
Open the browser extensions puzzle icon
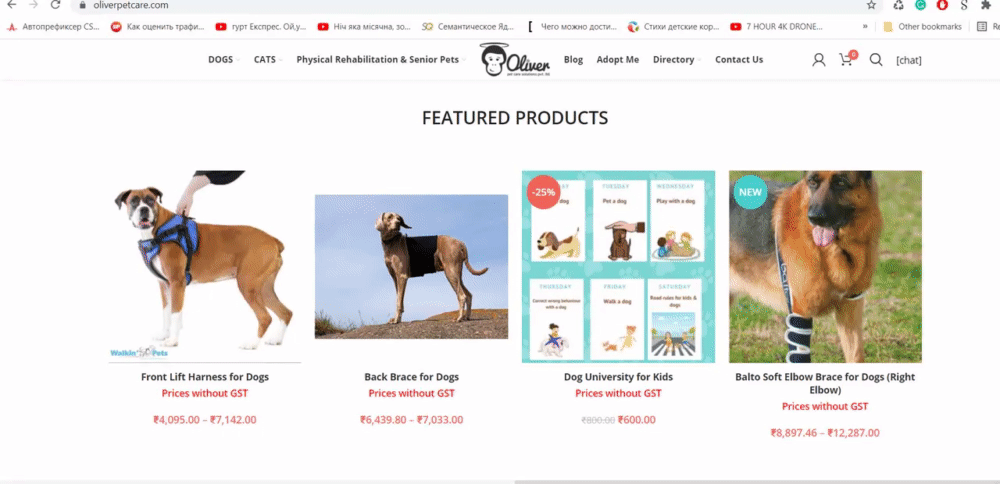(x=986, y=5)
